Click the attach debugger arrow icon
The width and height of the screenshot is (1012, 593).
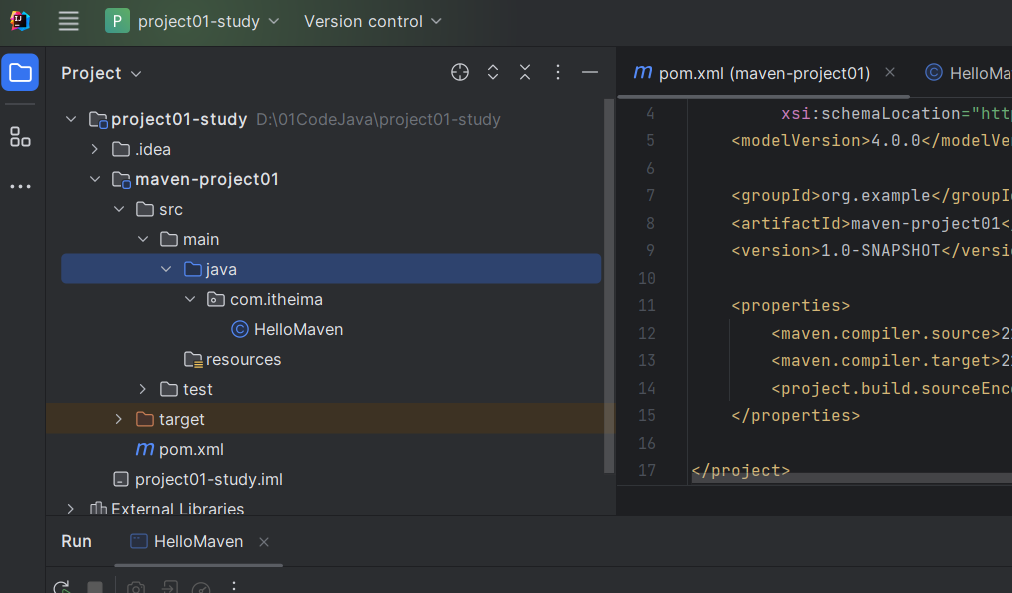[169, 587]
